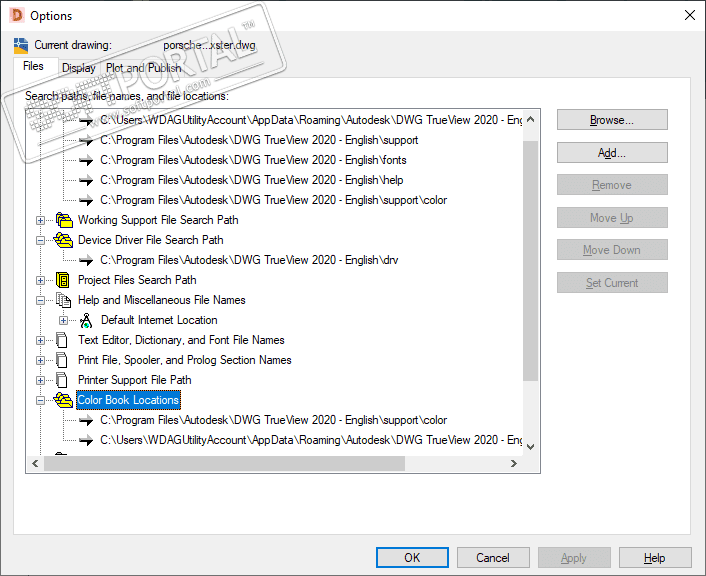The height and width of the screenshot is (576, 706).
Task: Switch to the Display tab
Action: [79, 68]
